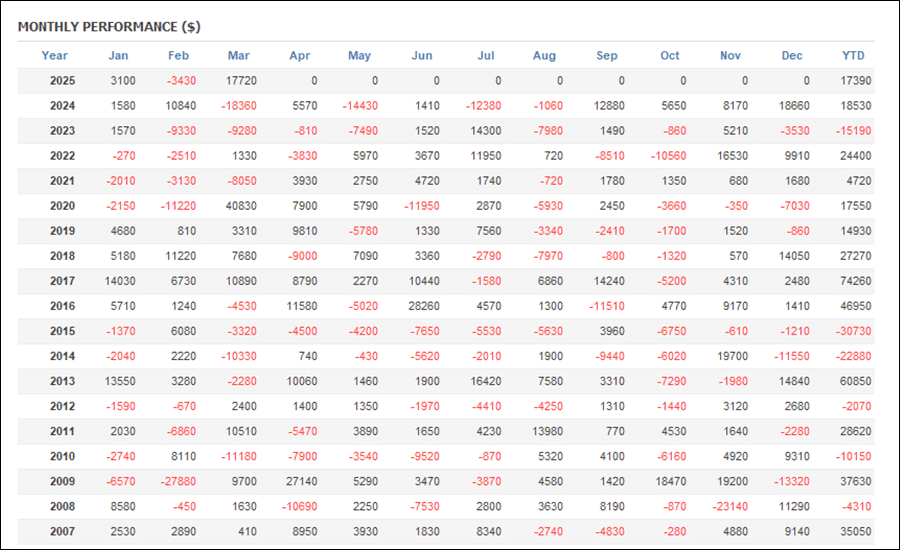
Task: Click the 60850 YTD value for 2013
Action: click(856, 381)
